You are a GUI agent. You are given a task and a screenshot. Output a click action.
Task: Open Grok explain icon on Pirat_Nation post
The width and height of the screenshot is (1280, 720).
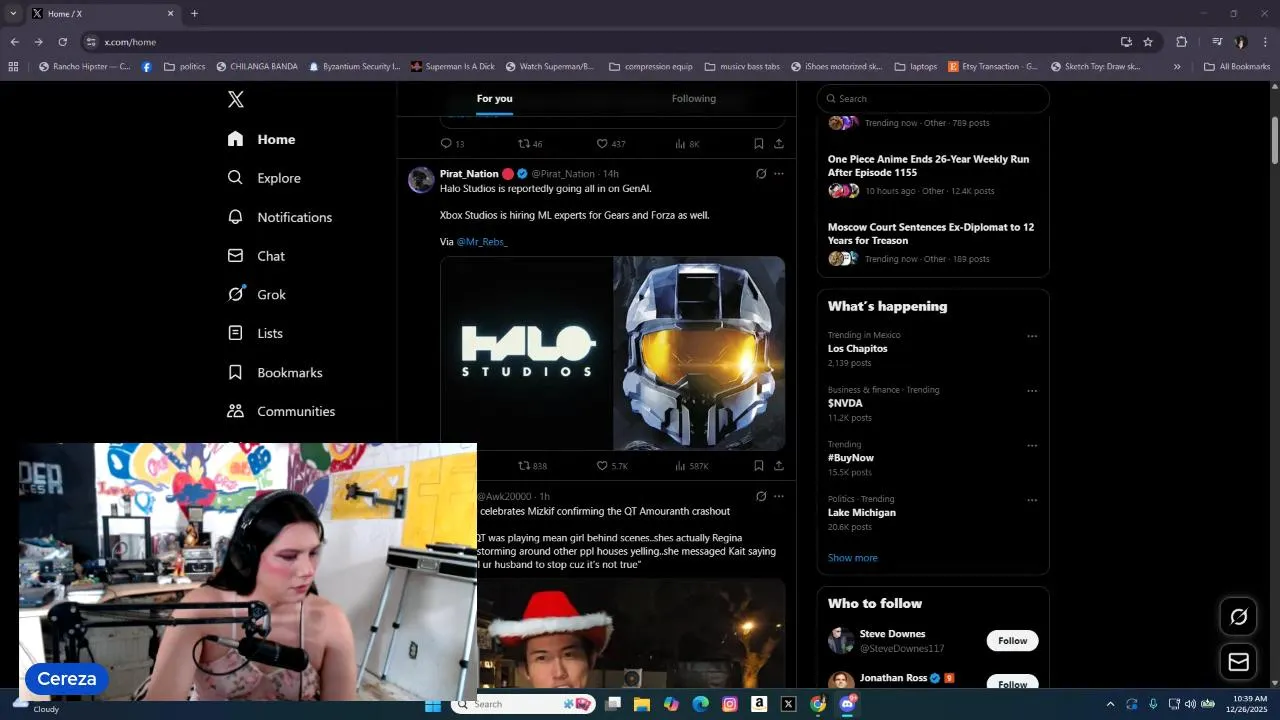[x=761, y=174]
